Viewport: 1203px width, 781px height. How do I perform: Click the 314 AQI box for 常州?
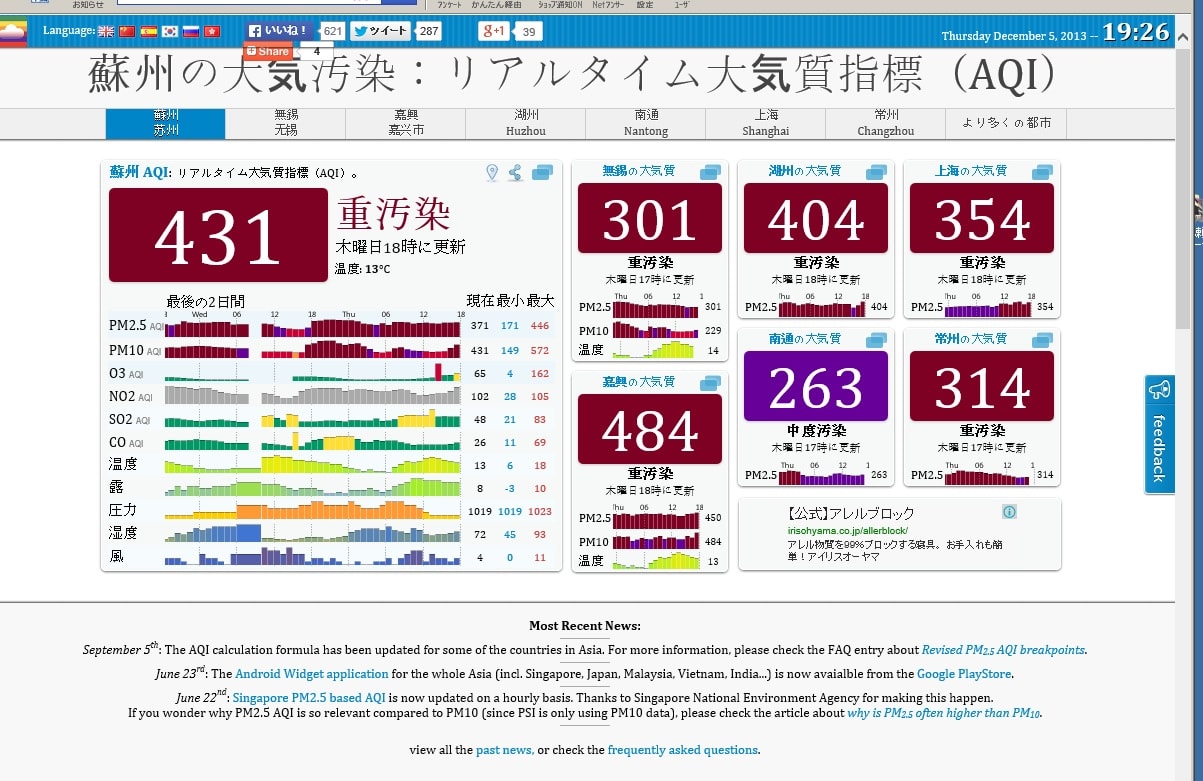(981, 386)
